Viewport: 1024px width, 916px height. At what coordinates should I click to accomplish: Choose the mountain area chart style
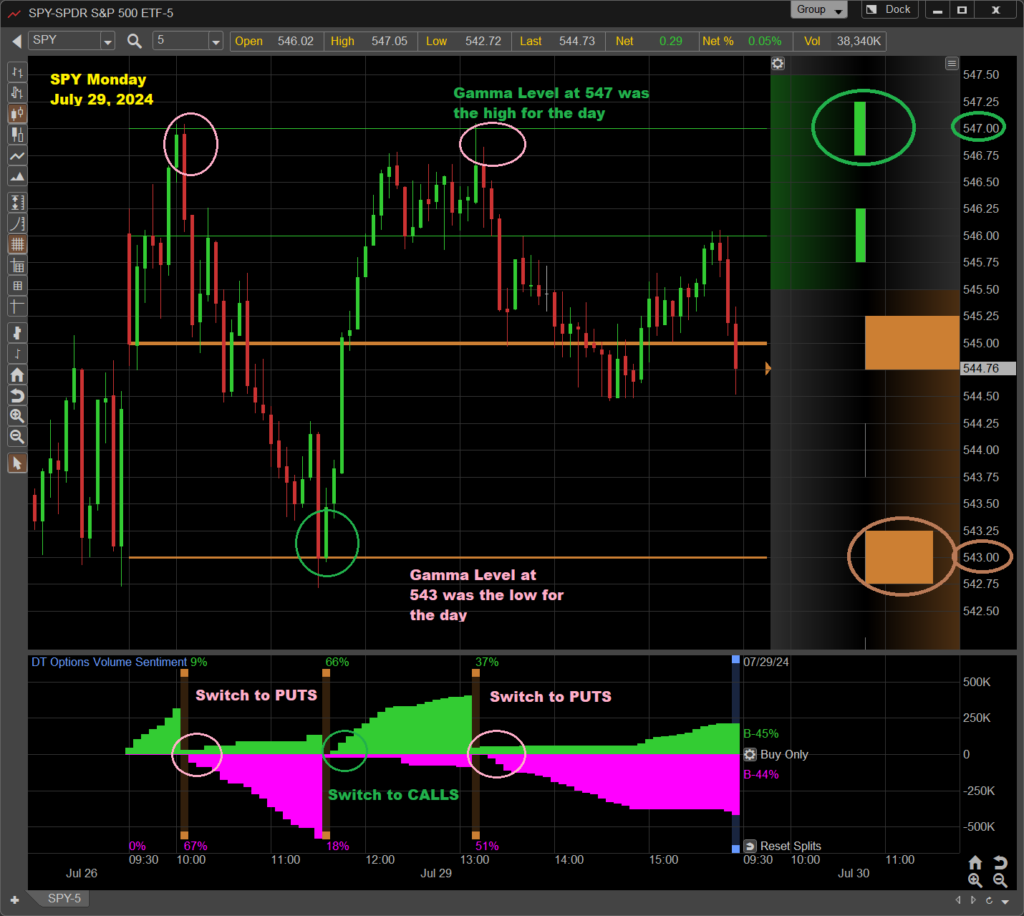[x=17, y=179]
